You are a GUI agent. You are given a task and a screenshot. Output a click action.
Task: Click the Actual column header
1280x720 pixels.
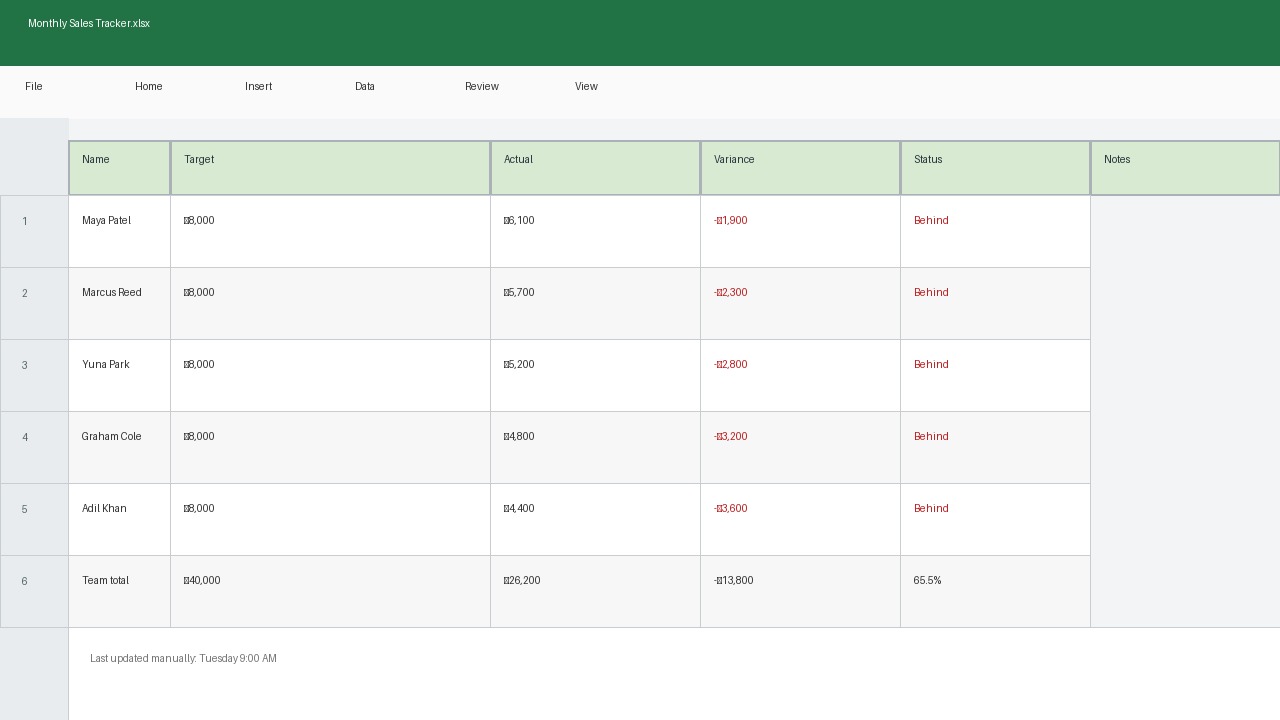tap(595, 168)
